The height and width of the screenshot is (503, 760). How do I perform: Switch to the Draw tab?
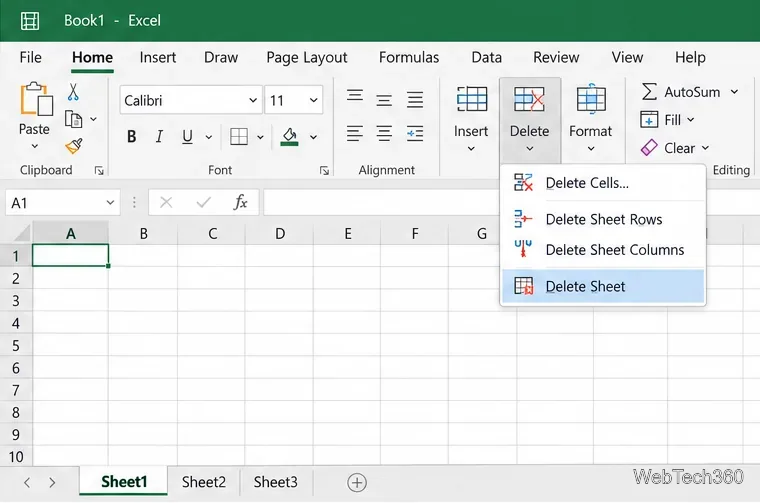pos(221,58)
